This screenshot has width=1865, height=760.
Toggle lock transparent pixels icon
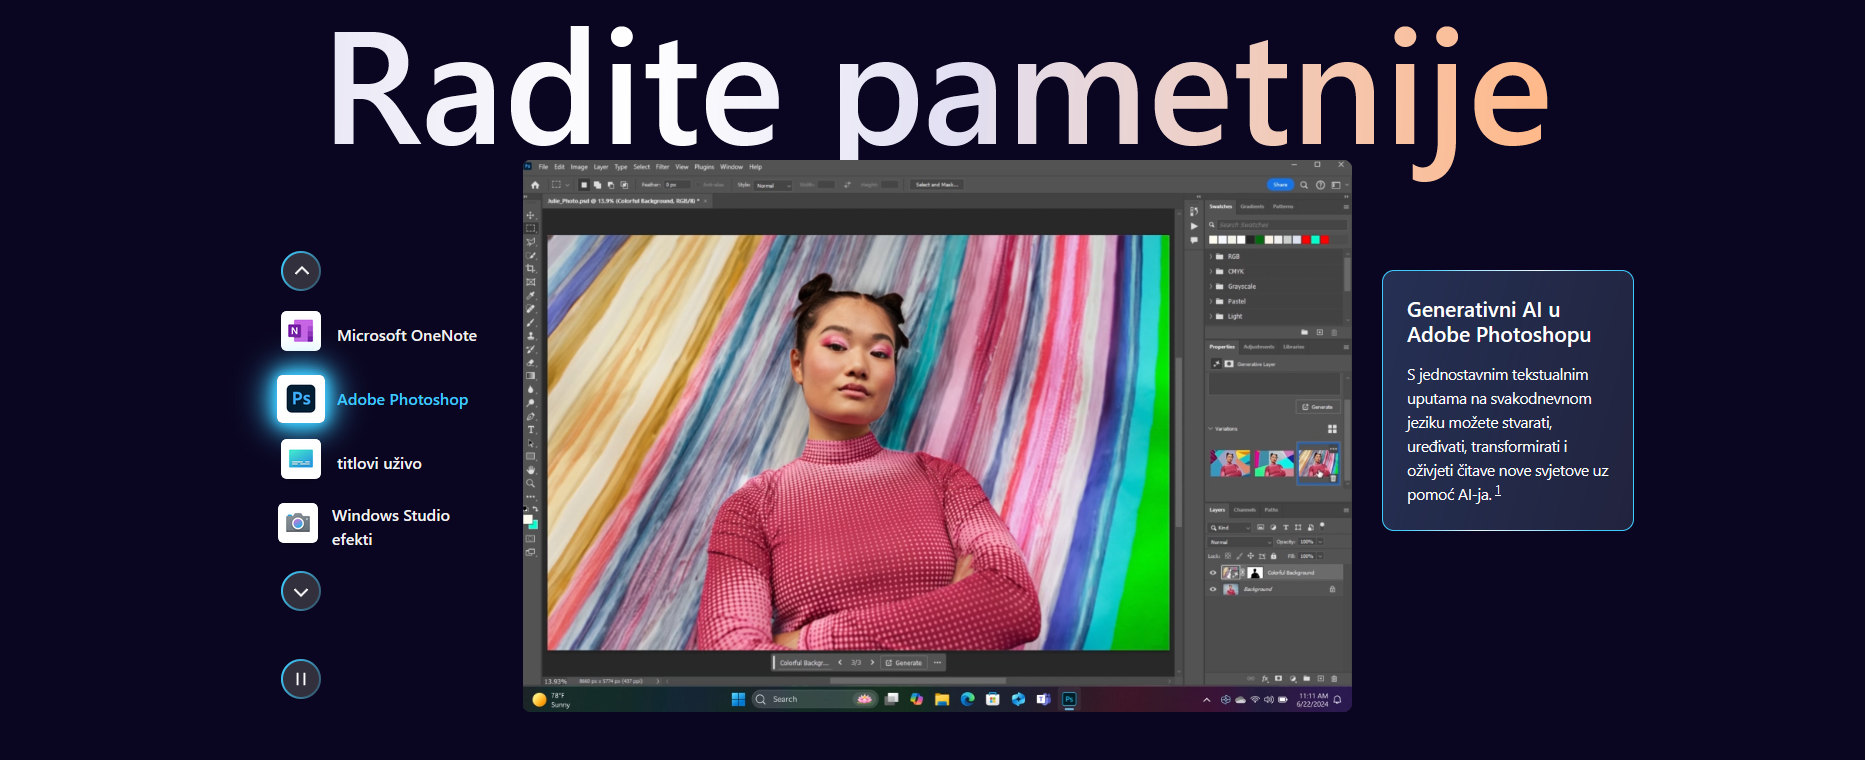click(1228, 556)
